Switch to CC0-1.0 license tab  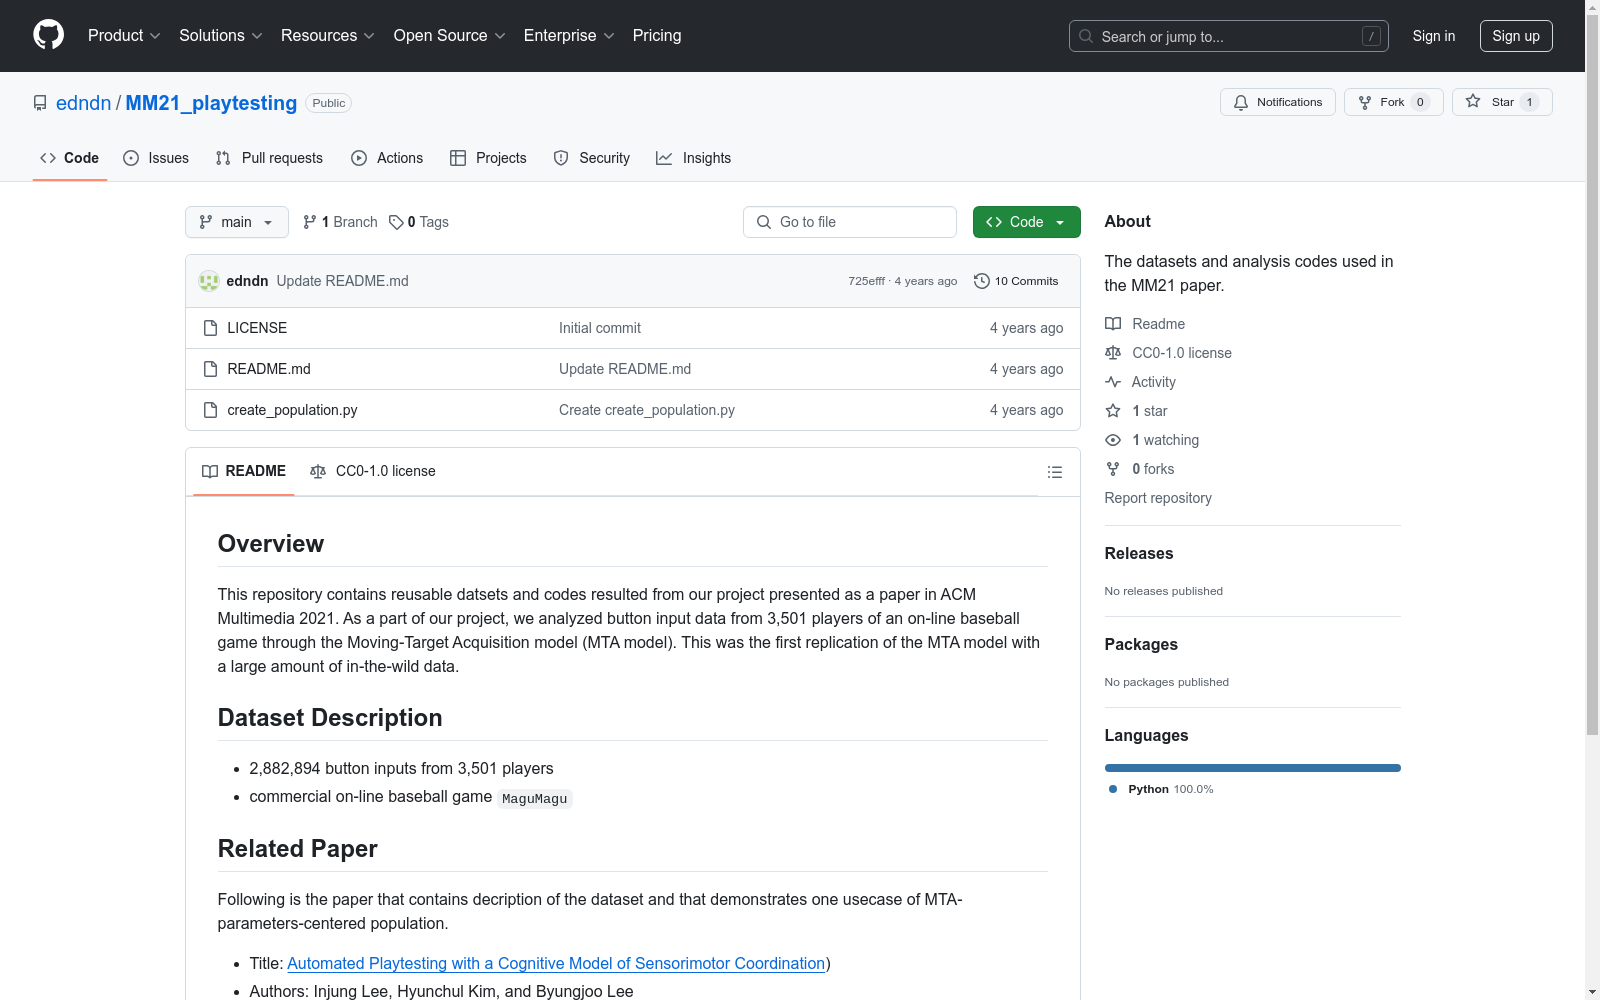point(373,471)
